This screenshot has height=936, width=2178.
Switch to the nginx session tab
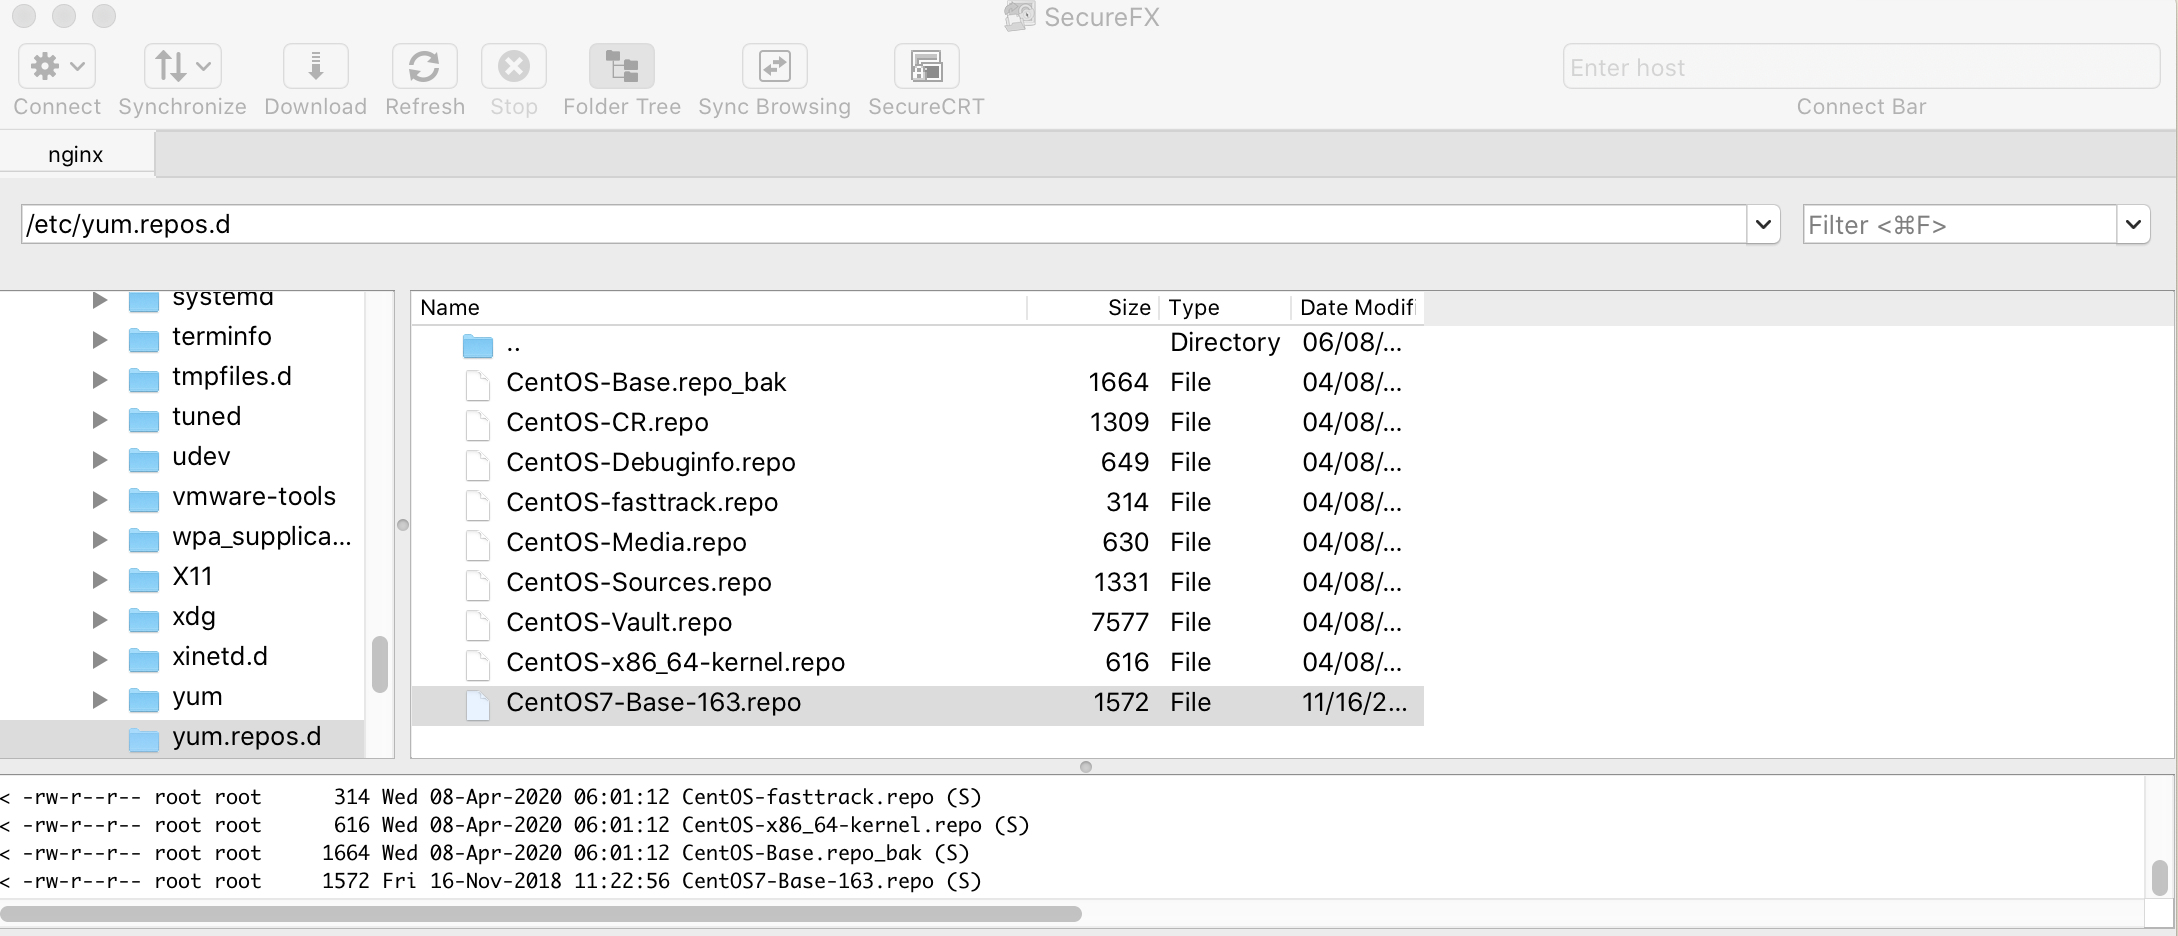click(76, 155)
